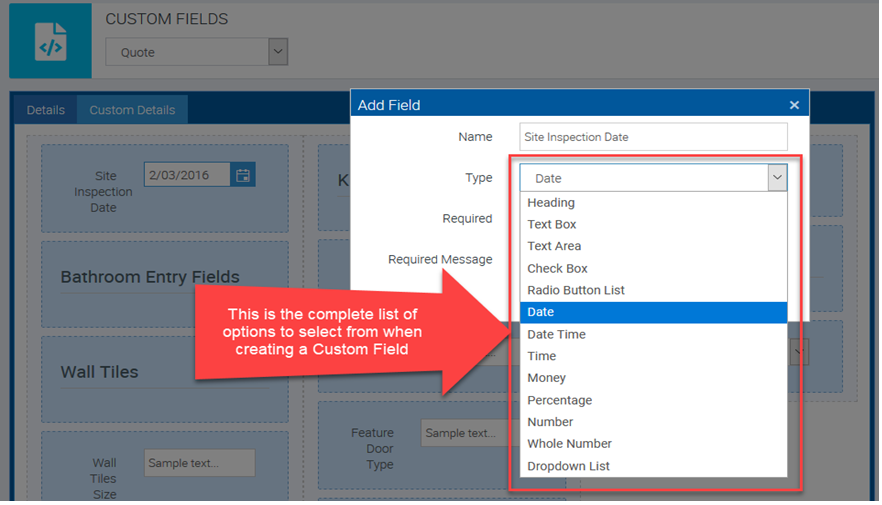Close the Add Field dialog
Screen dimensions: 882x505
click(794, 105)
